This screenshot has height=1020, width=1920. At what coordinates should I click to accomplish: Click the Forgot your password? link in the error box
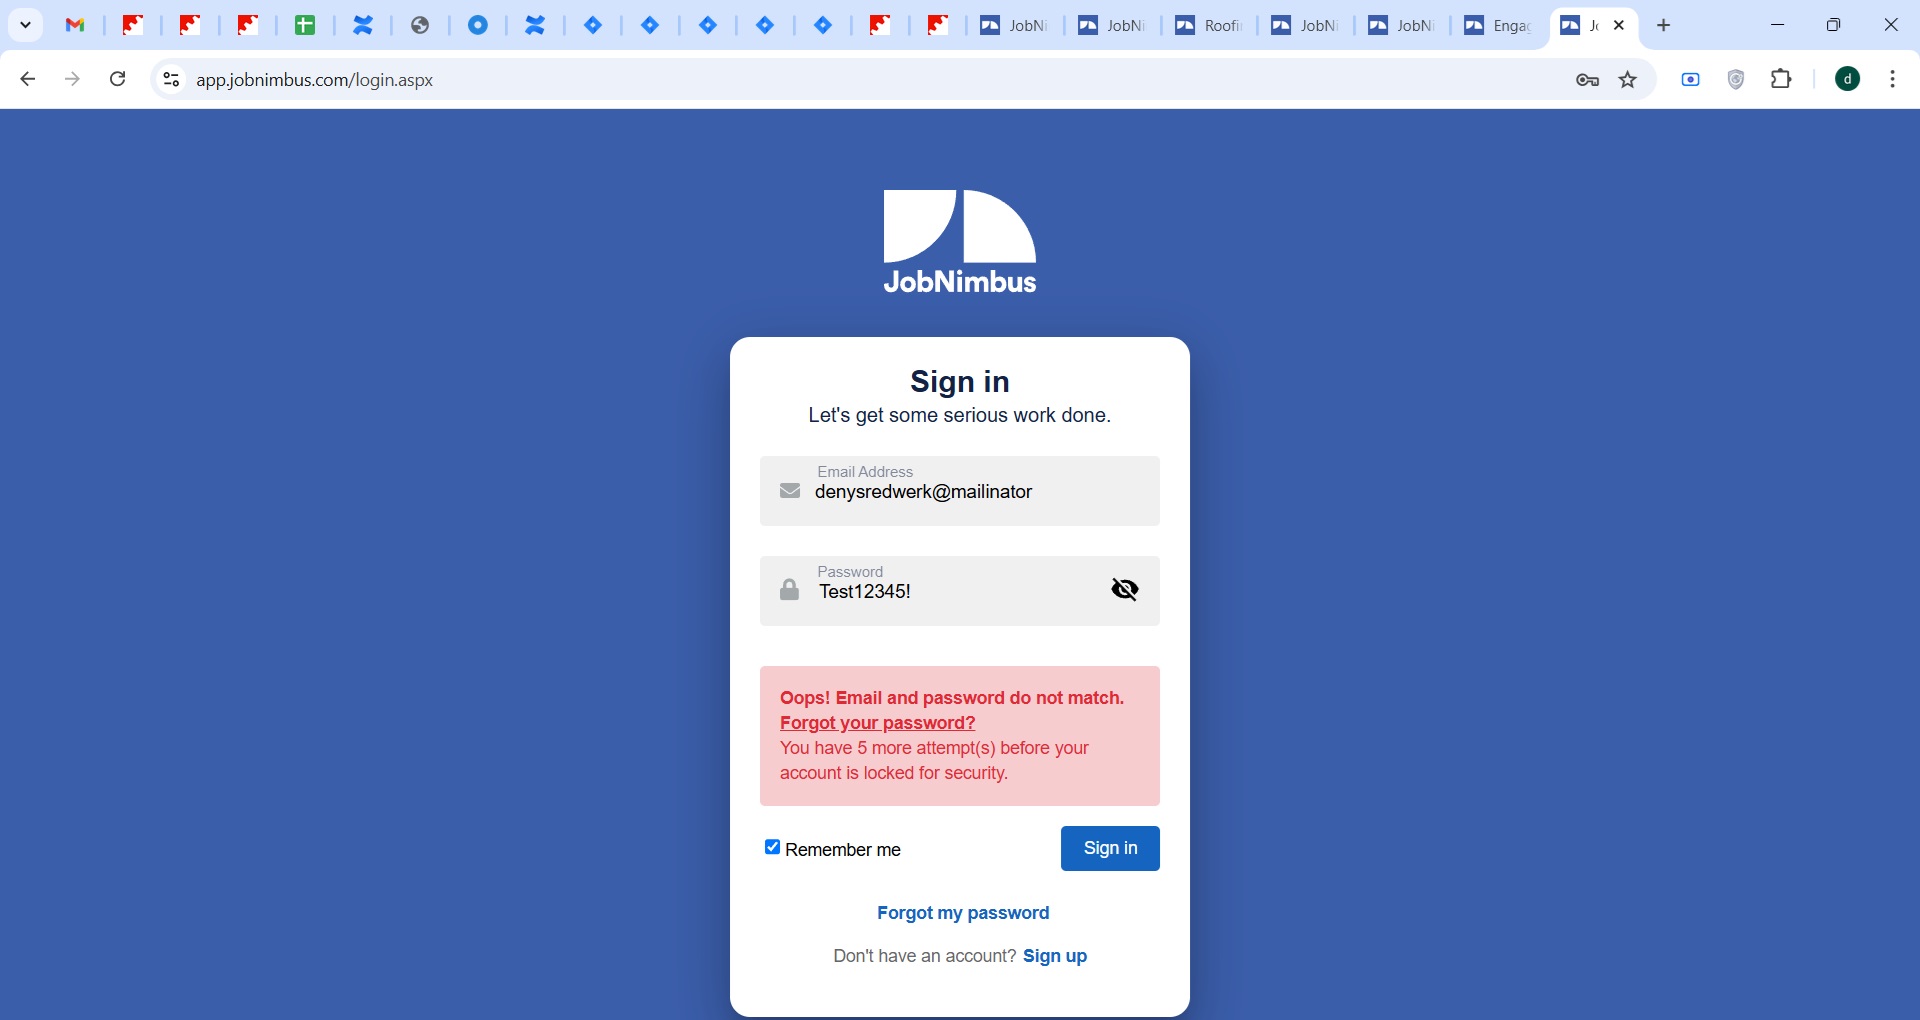tap(877, 723)
